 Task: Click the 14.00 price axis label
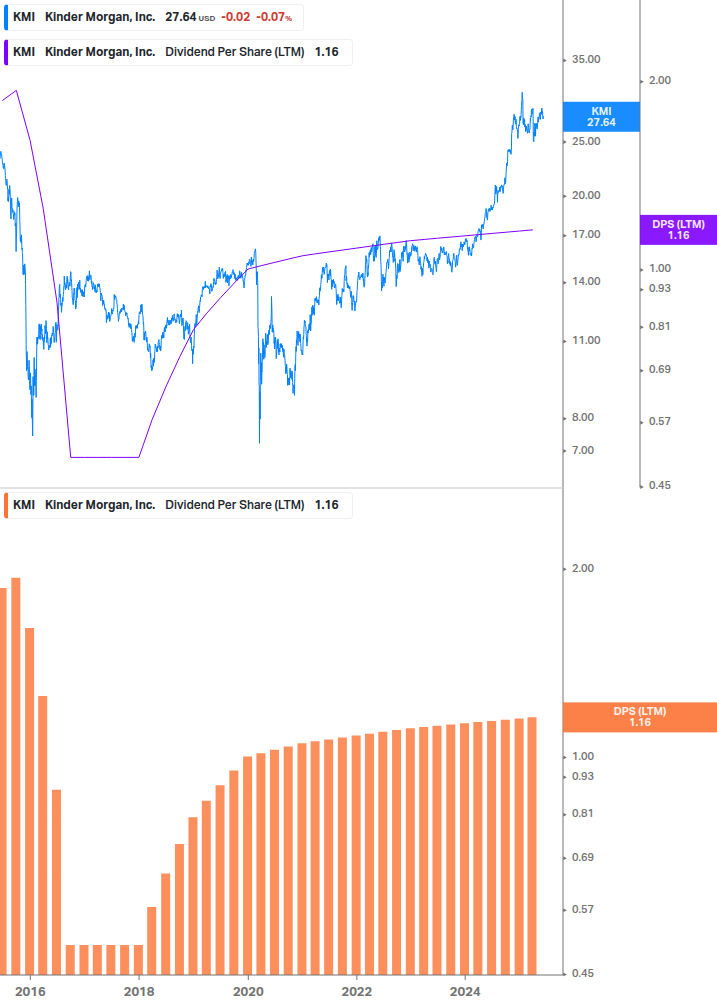pyautogui.click(x=586, y=281)
